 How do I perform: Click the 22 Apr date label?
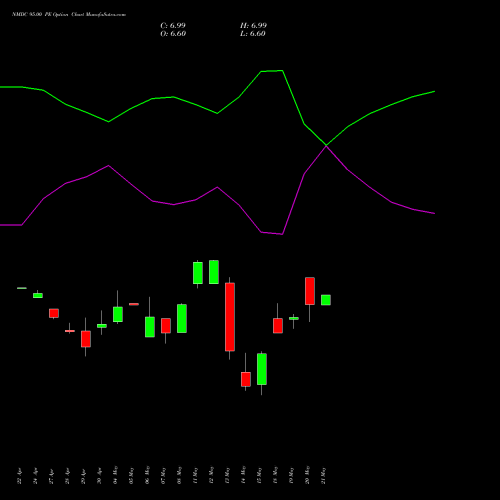point(19,476)
